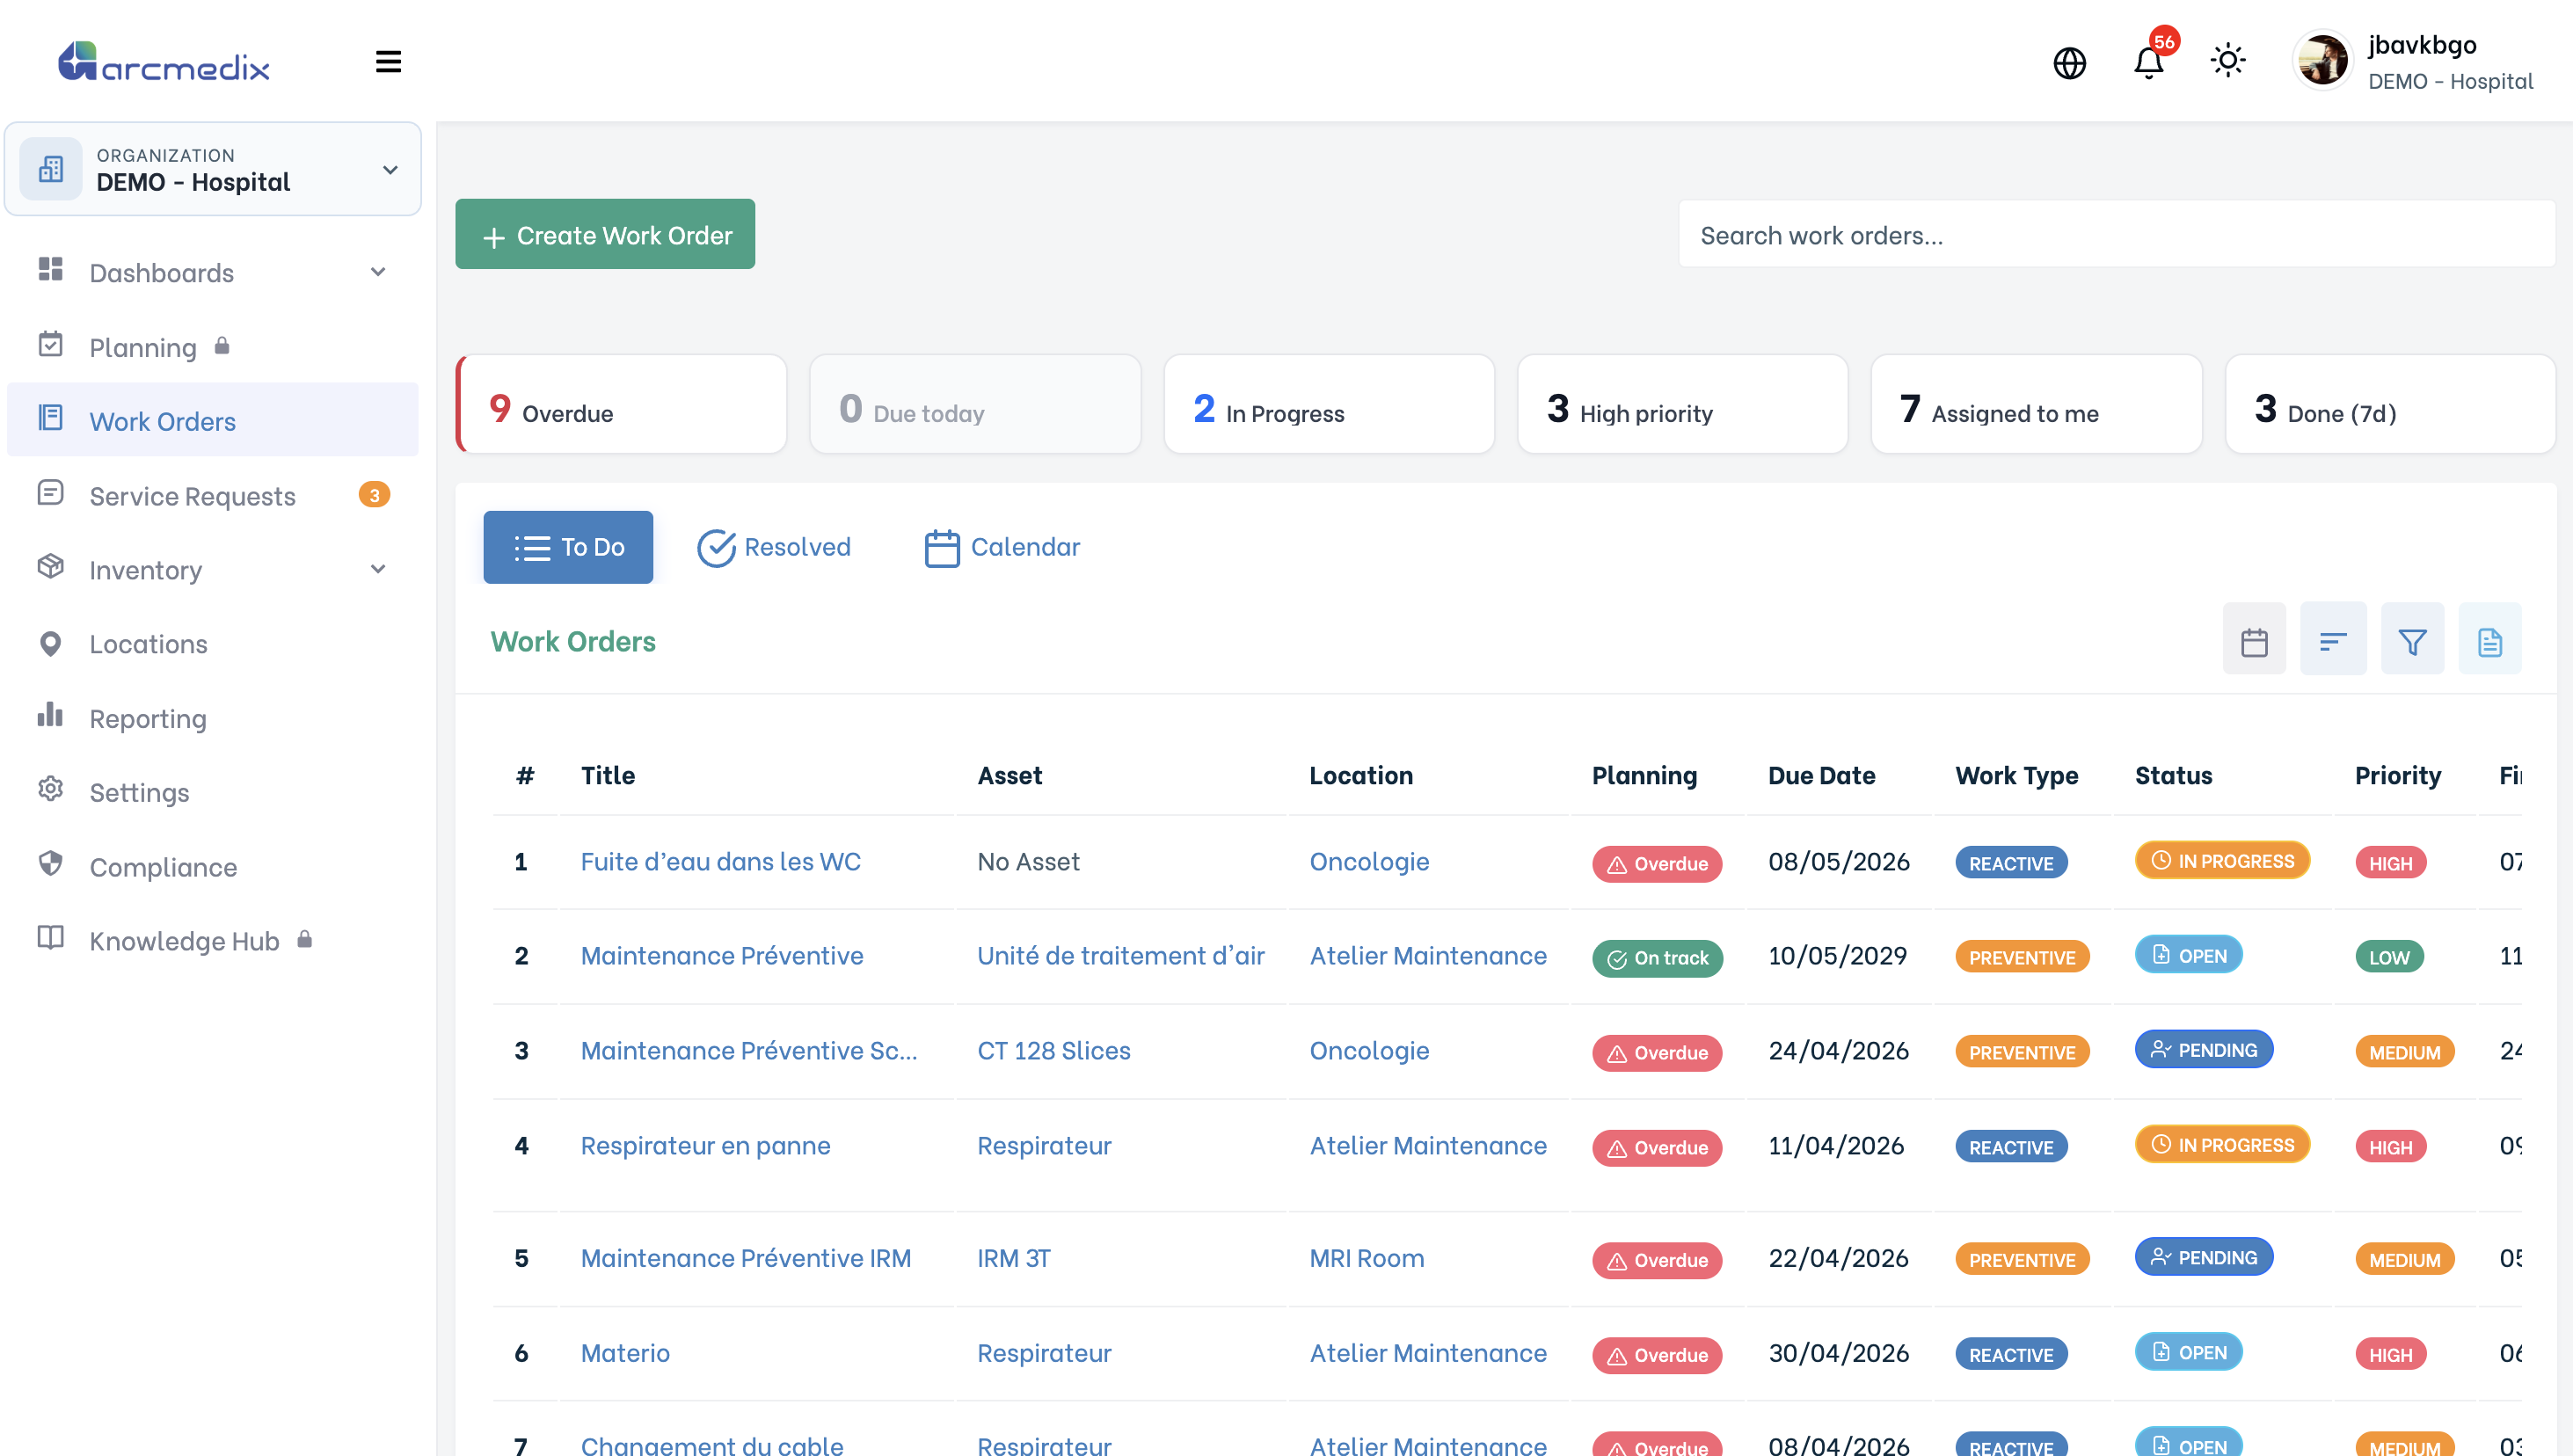Switch to the Resolved tab
The height and width of the screenshot is (1456, 2573).
click(x=774, y=547)
